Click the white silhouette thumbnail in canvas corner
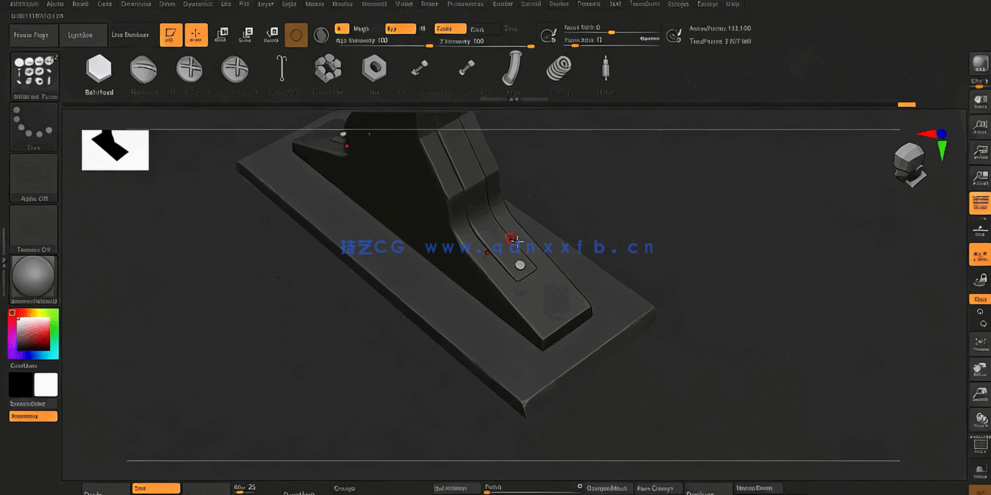 click(115, 150)
